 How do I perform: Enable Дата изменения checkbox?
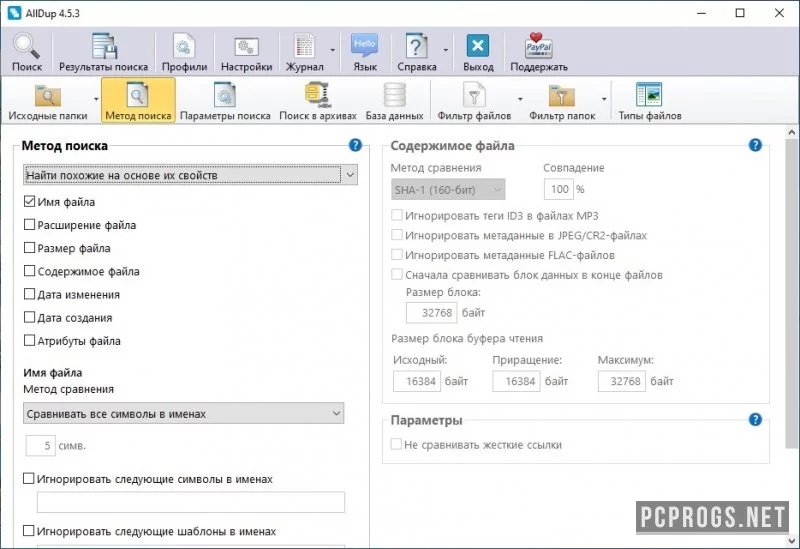point(30,294)
